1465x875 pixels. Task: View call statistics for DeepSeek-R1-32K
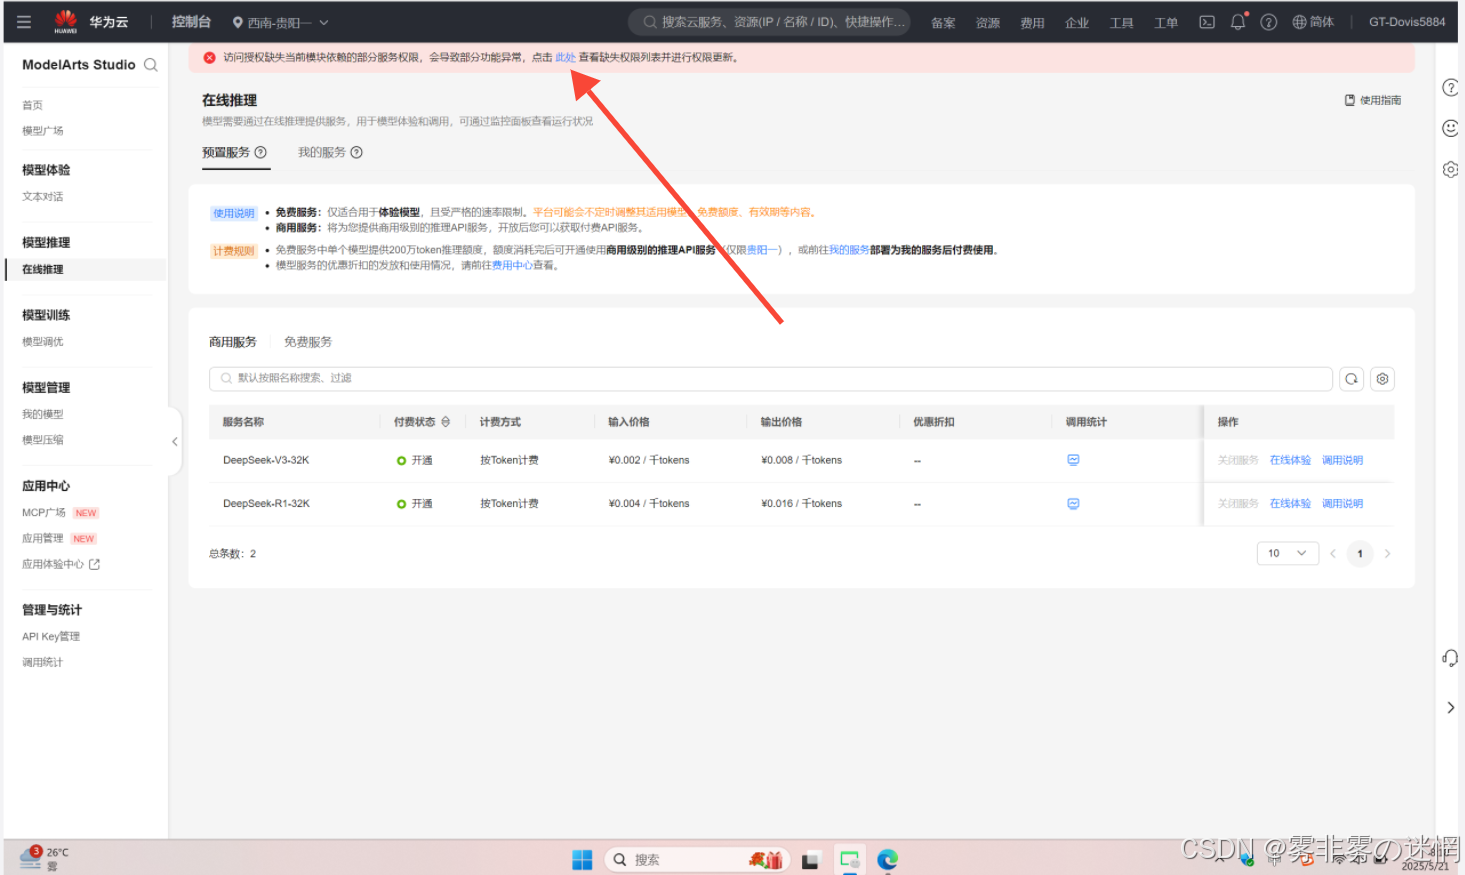point(1073,504)
